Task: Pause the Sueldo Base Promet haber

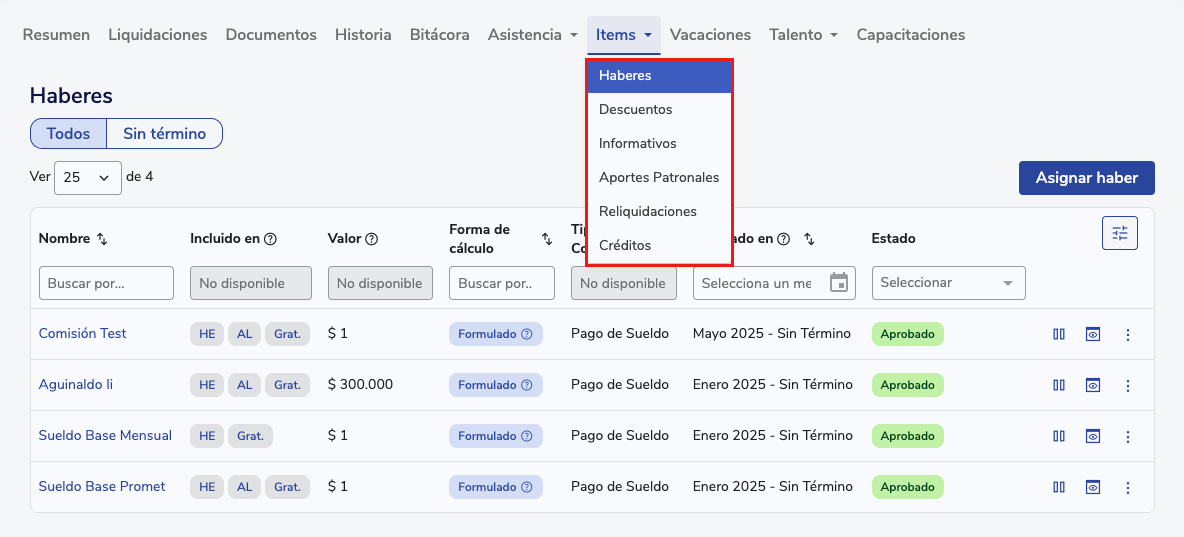Action: click(x=1059, y=487)
